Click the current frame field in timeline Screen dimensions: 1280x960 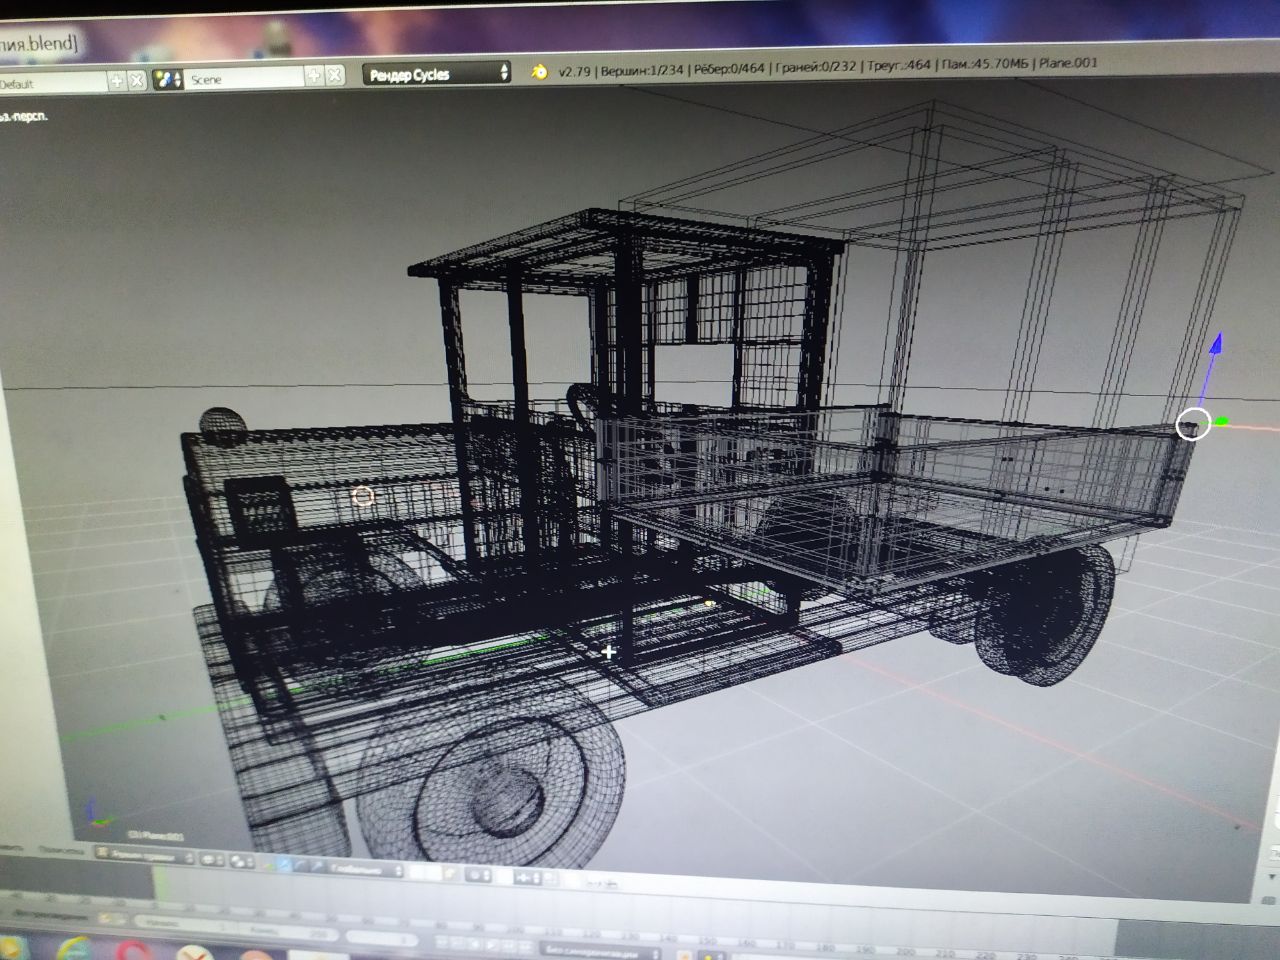[x=382, y=938]
